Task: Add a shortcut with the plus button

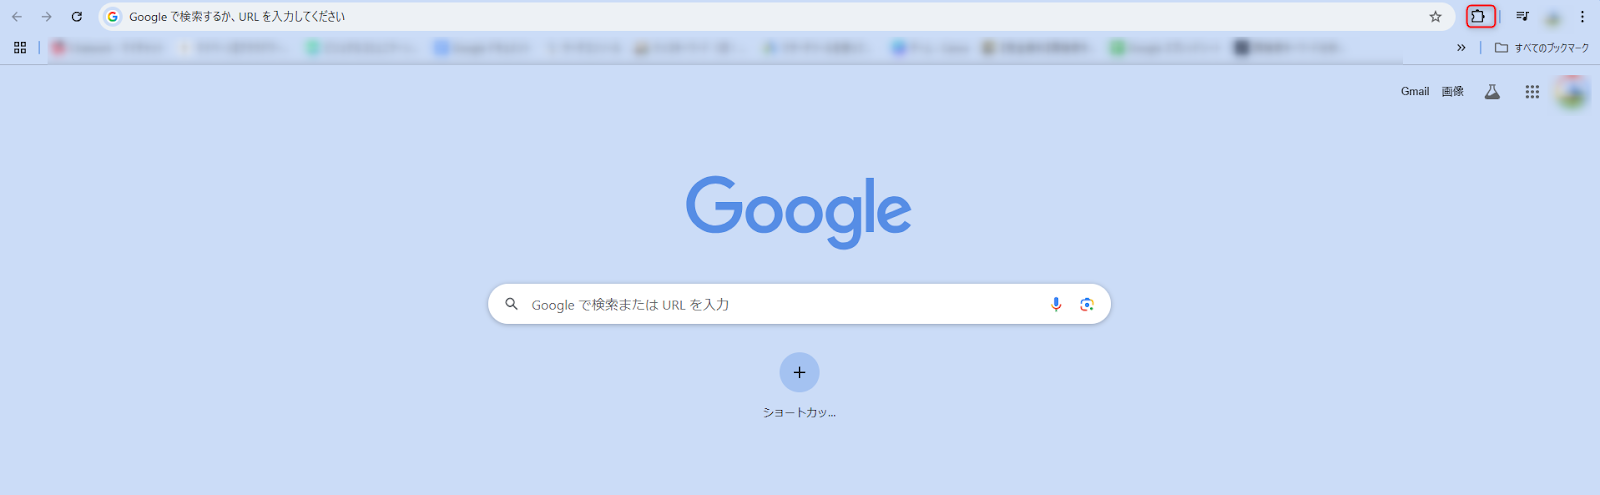Action: pyautogui.click(x=799, y=372)
